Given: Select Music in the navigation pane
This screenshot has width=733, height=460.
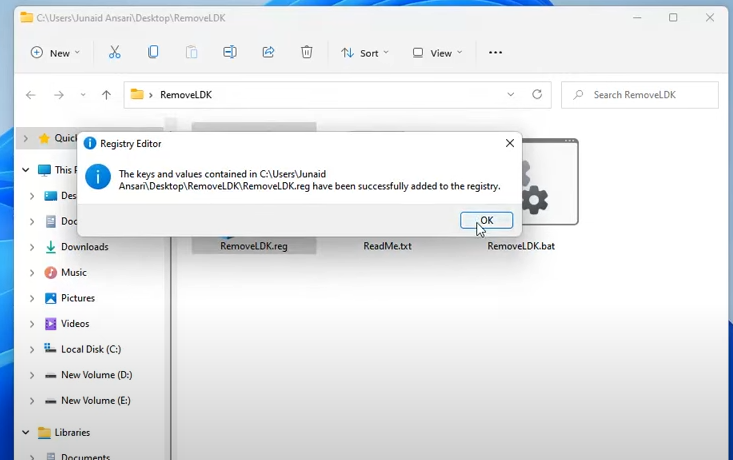Looking at the screenshot, I should pos(74,273).
